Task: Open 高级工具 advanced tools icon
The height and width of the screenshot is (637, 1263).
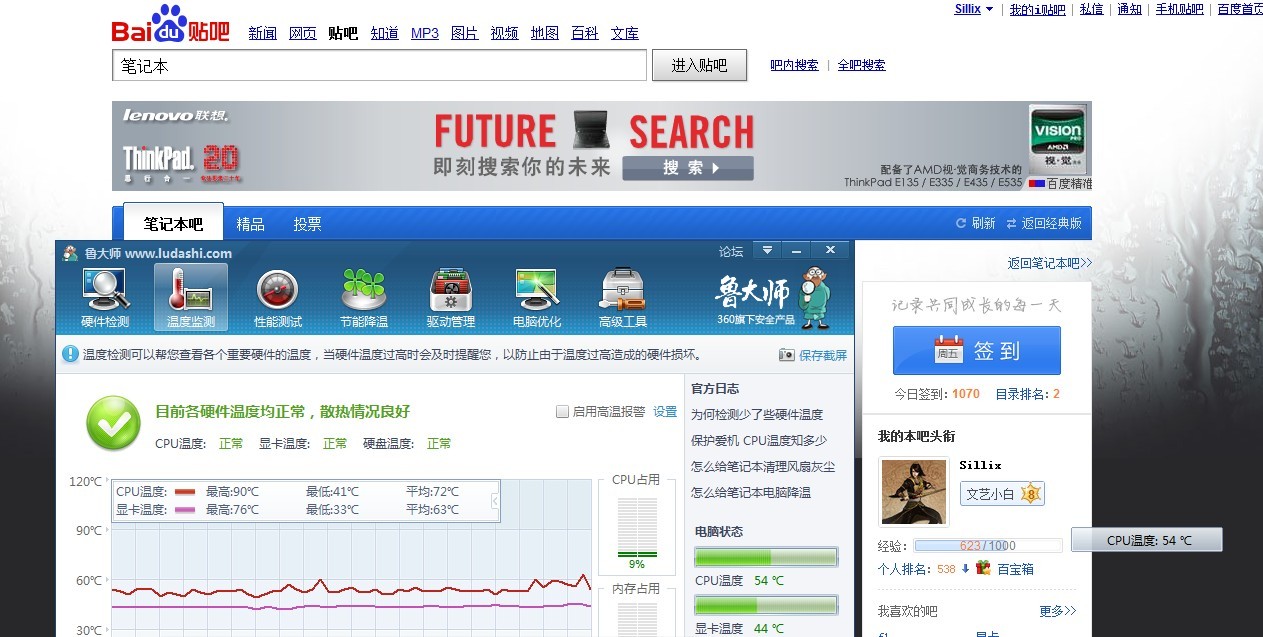Action: click(623, 297)
